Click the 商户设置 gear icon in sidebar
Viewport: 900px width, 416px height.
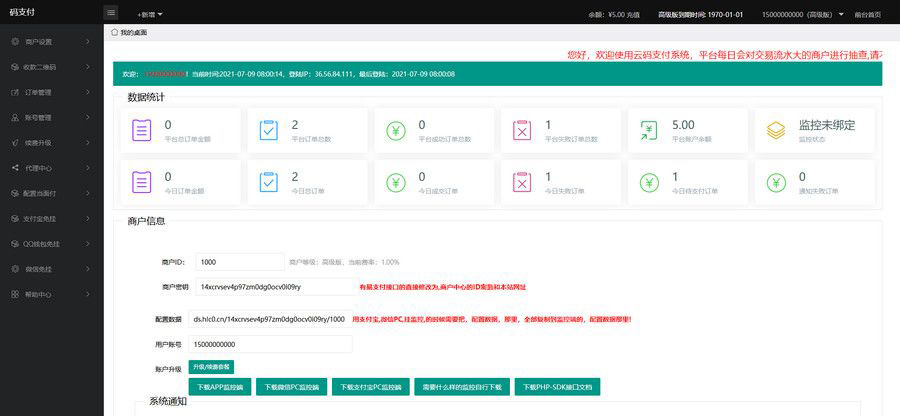click(14, 42)
